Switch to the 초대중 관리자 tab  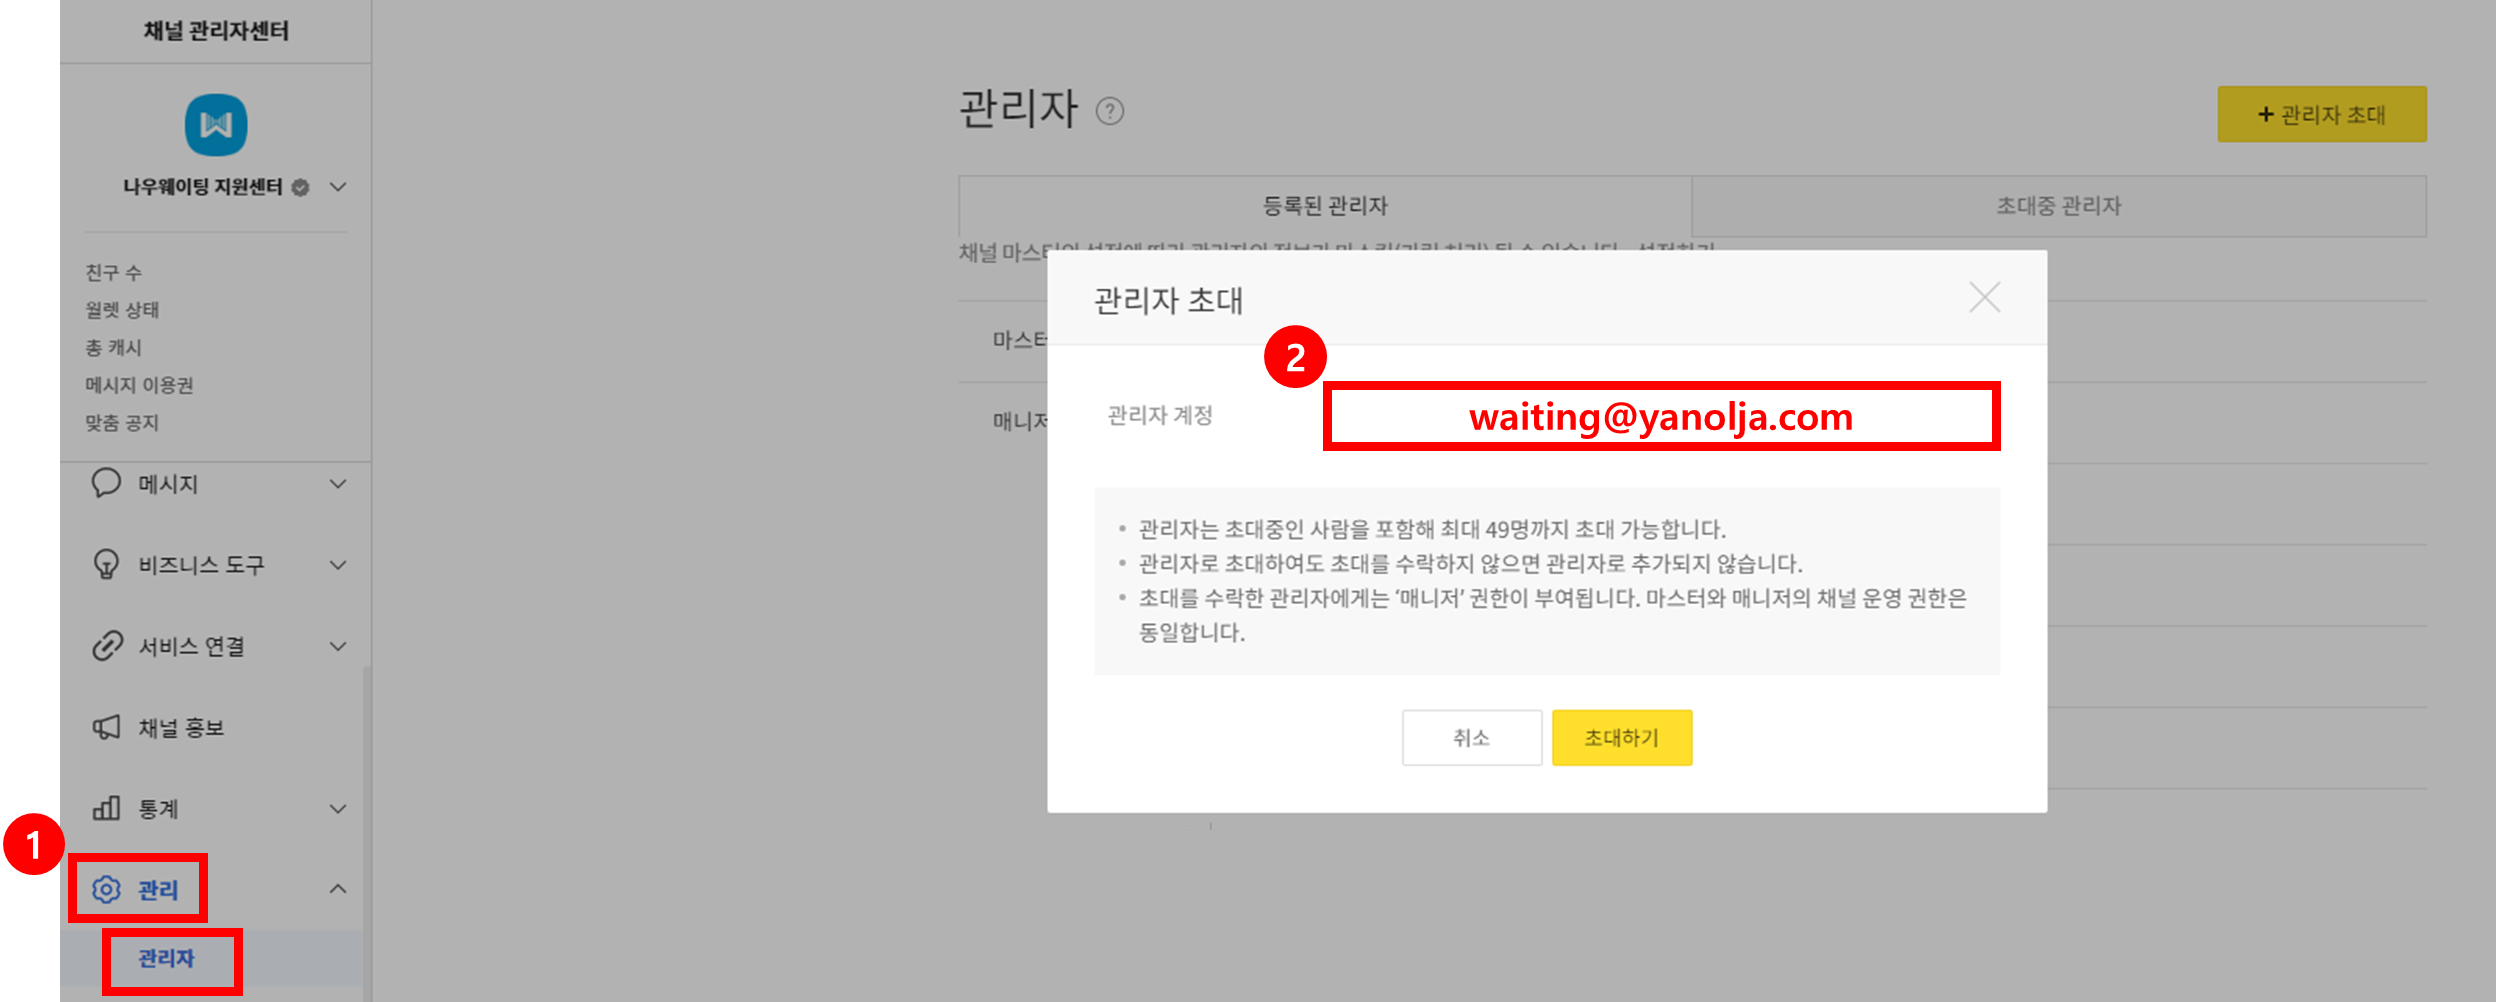tap(2059, 206)
